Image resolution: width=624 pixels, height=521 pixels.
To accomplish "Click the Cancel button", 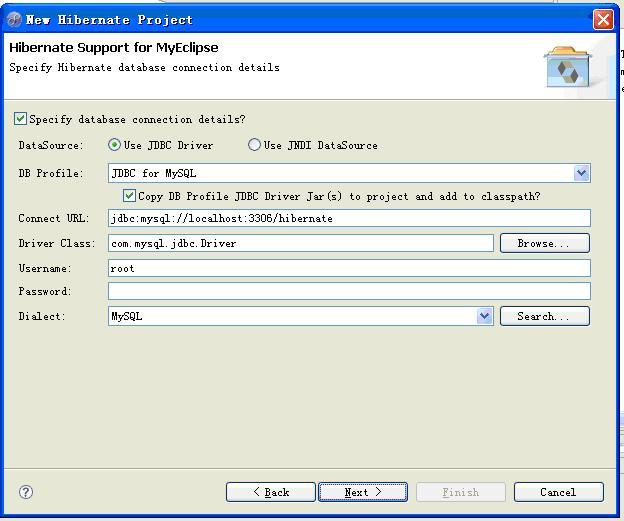I will (558, 492).
